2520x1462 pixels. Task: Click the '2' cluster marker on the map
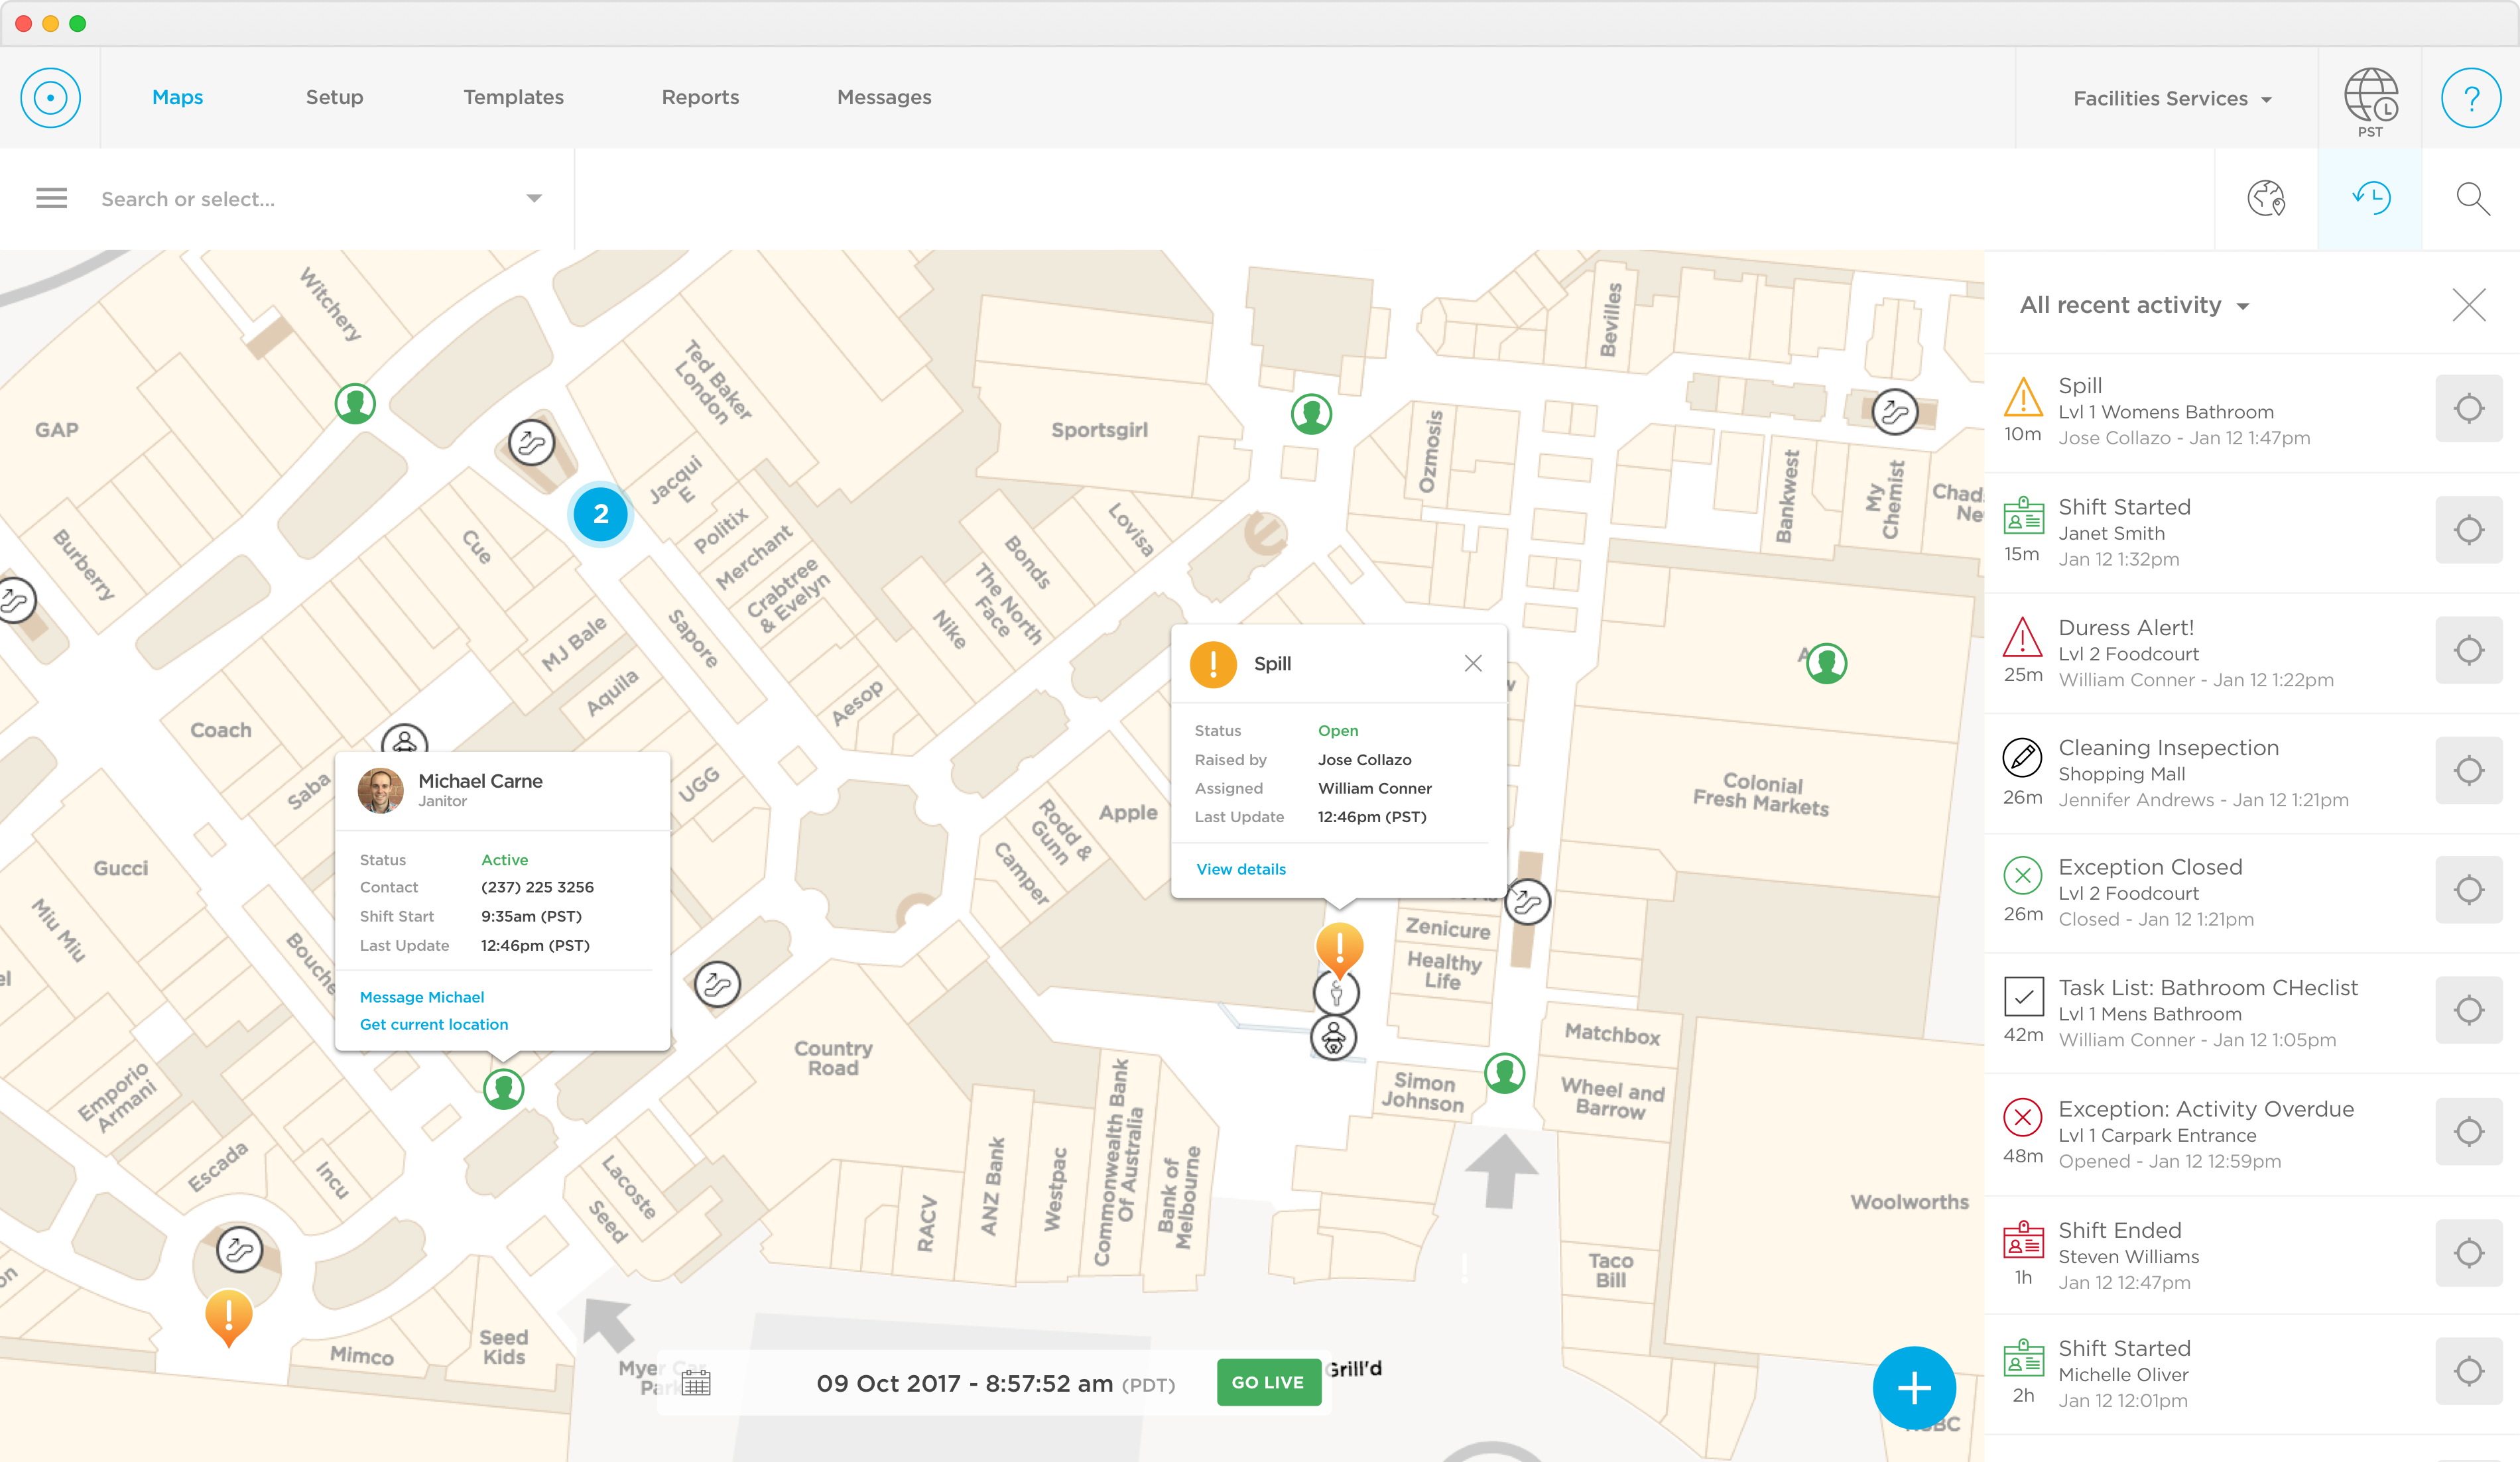[600, 514]
